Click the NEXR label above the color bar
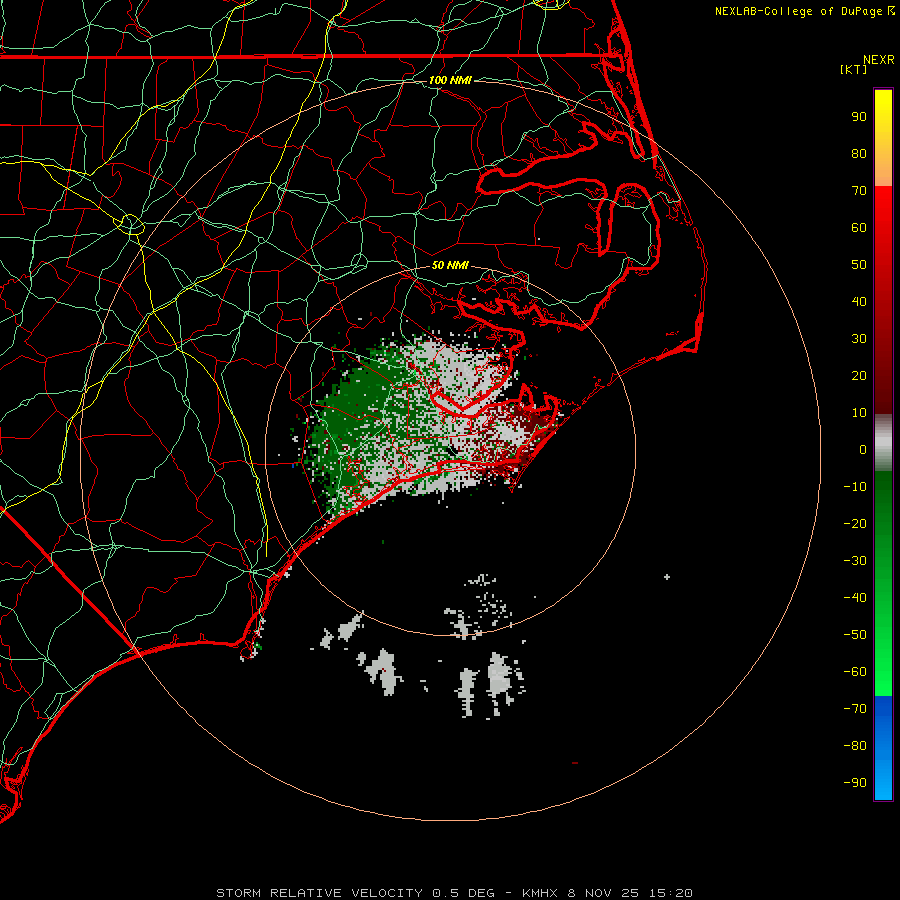This screenshot has height=900, width=900. tap(879, 60)
